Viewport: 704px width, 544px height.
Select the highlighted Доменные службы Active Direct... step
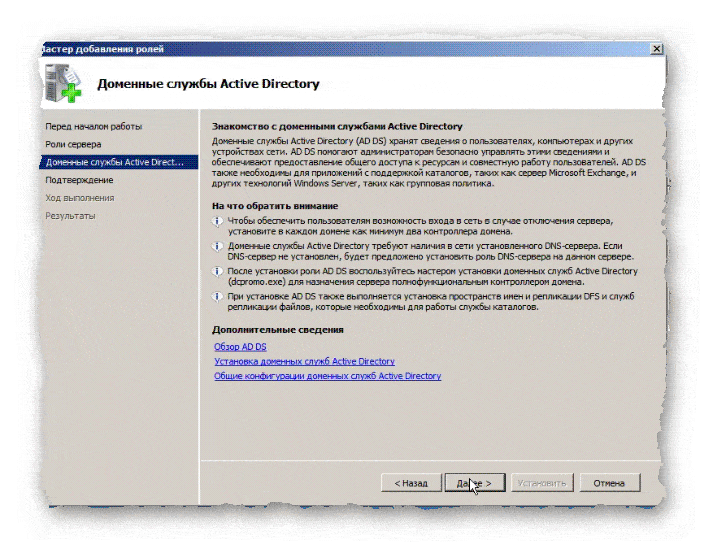pos(119,162)
